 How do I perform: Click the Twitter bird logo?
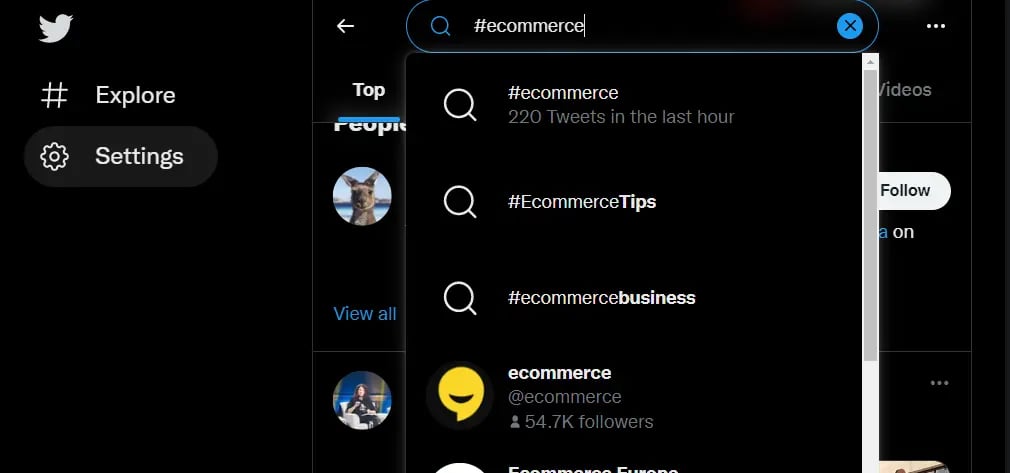(55, 28)
